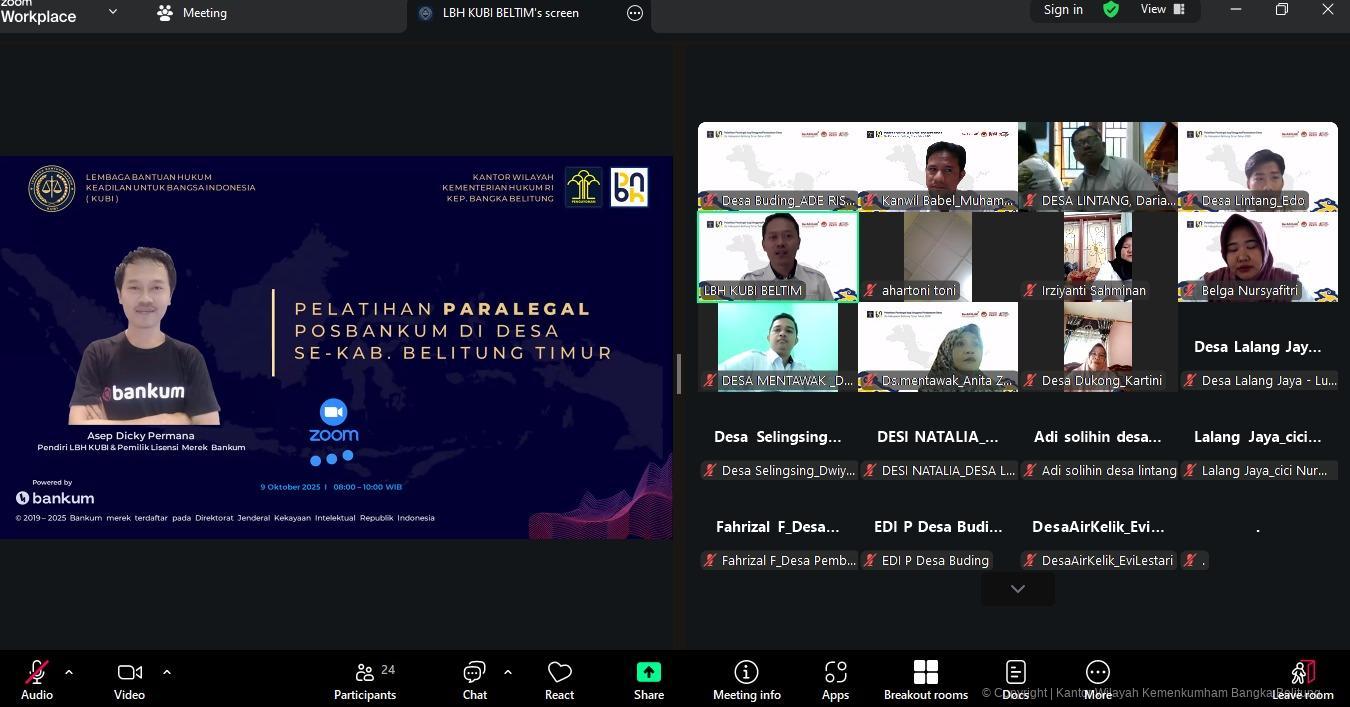Open the Participants panel
The height and width of the screenshot is (707, 1350).
click(x=365, y=680)
